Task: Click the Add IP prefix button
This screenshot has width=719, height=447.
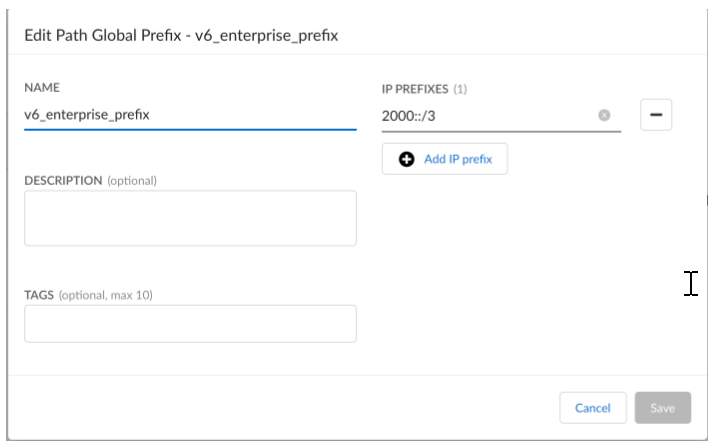Action: [444, 159]
